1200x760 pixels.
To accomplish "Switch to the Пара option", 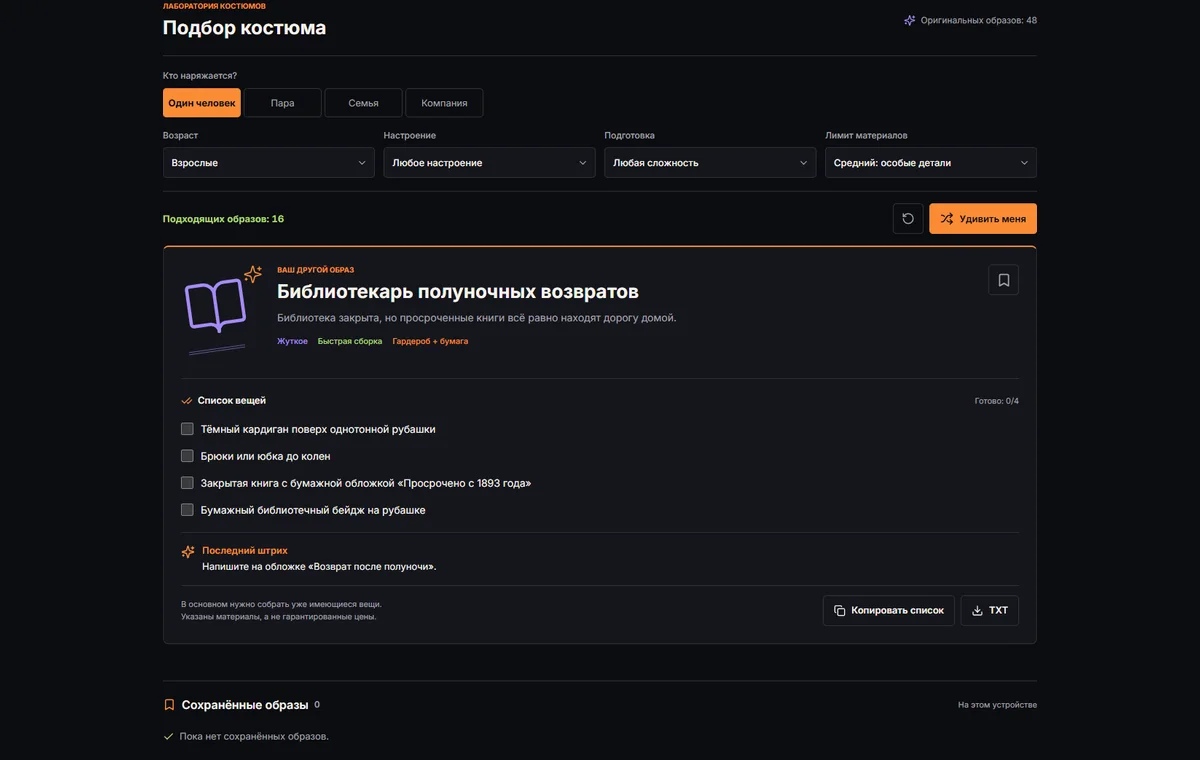I will [283, 103].
